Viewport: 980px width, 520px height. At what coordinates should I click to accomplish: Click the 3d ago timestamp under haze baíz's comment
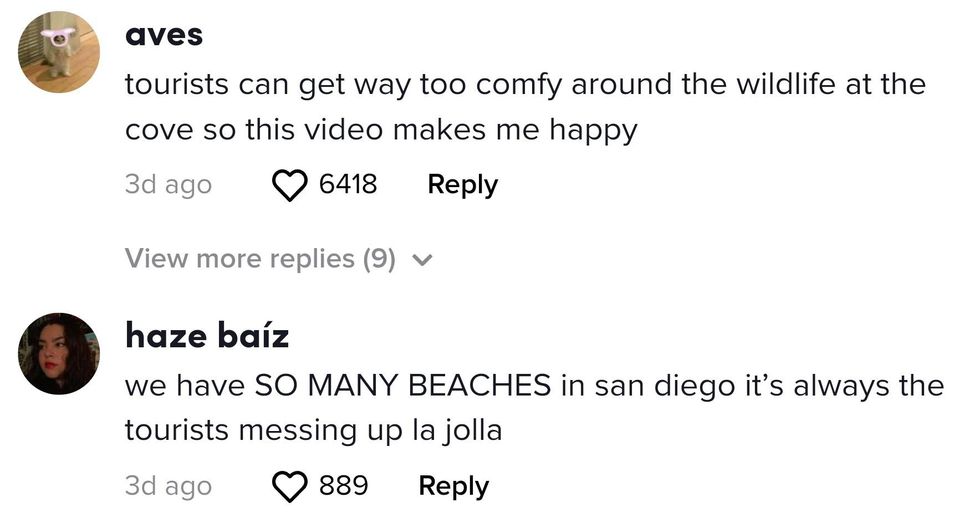168,486
